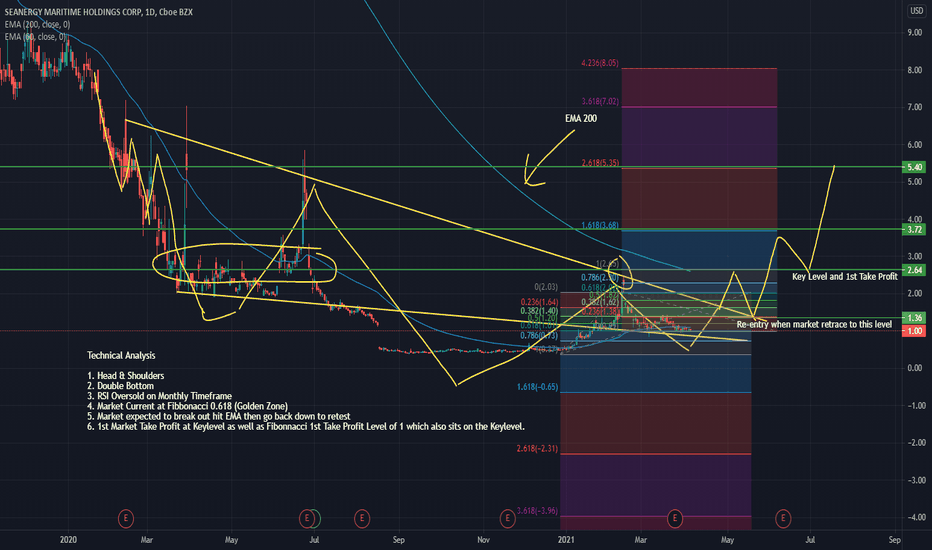Click the 0.00 value on the price axis
This screenshot has width=932, height=550.
coord(914,368)
